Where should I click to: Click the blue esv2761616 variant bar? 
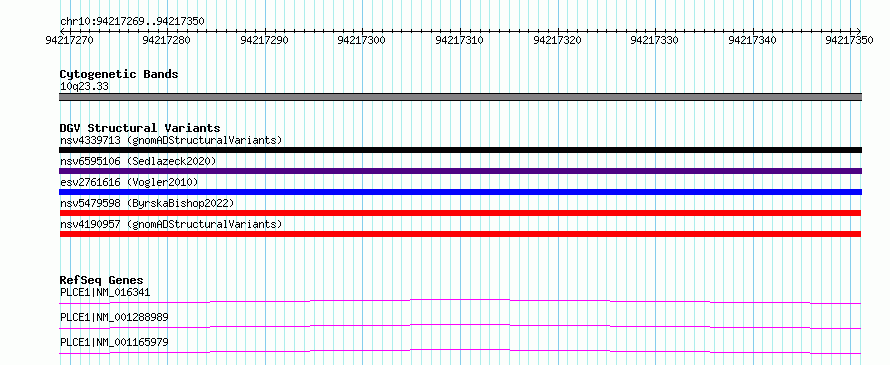pyautogui.click(x=460, y=192)
